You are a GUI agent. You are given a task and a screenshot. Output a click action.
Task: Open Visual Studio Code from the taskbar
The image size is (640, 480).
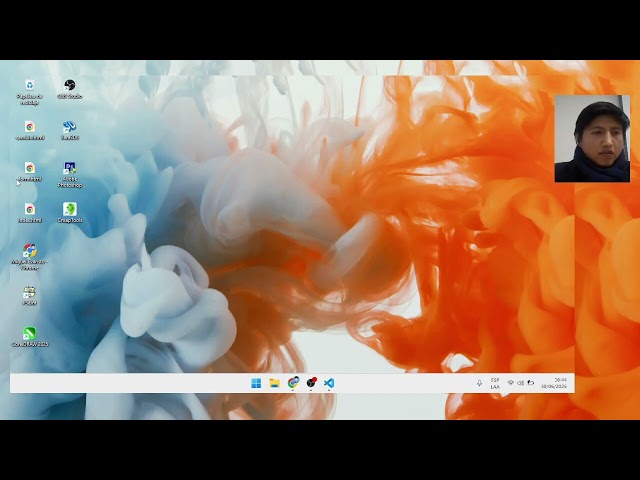coord(329,383)
